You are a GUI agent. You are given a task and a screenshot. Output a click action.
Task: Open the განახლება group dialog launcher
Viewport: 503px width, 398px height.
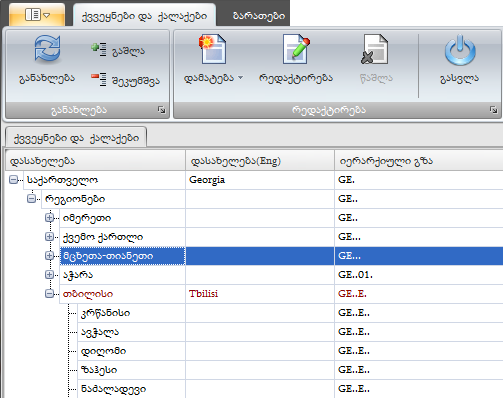[162, 110]
